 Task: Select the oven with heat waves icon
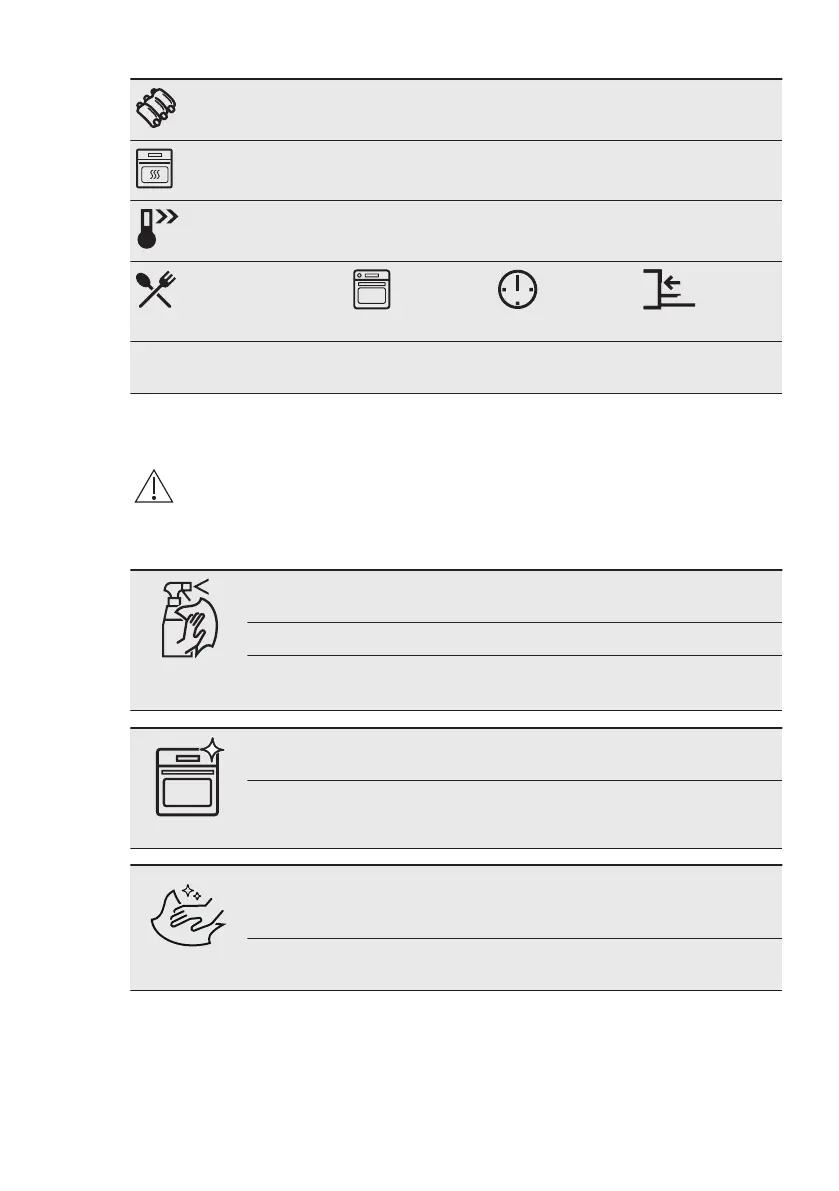pyautogui.click(x=154, y=169)
